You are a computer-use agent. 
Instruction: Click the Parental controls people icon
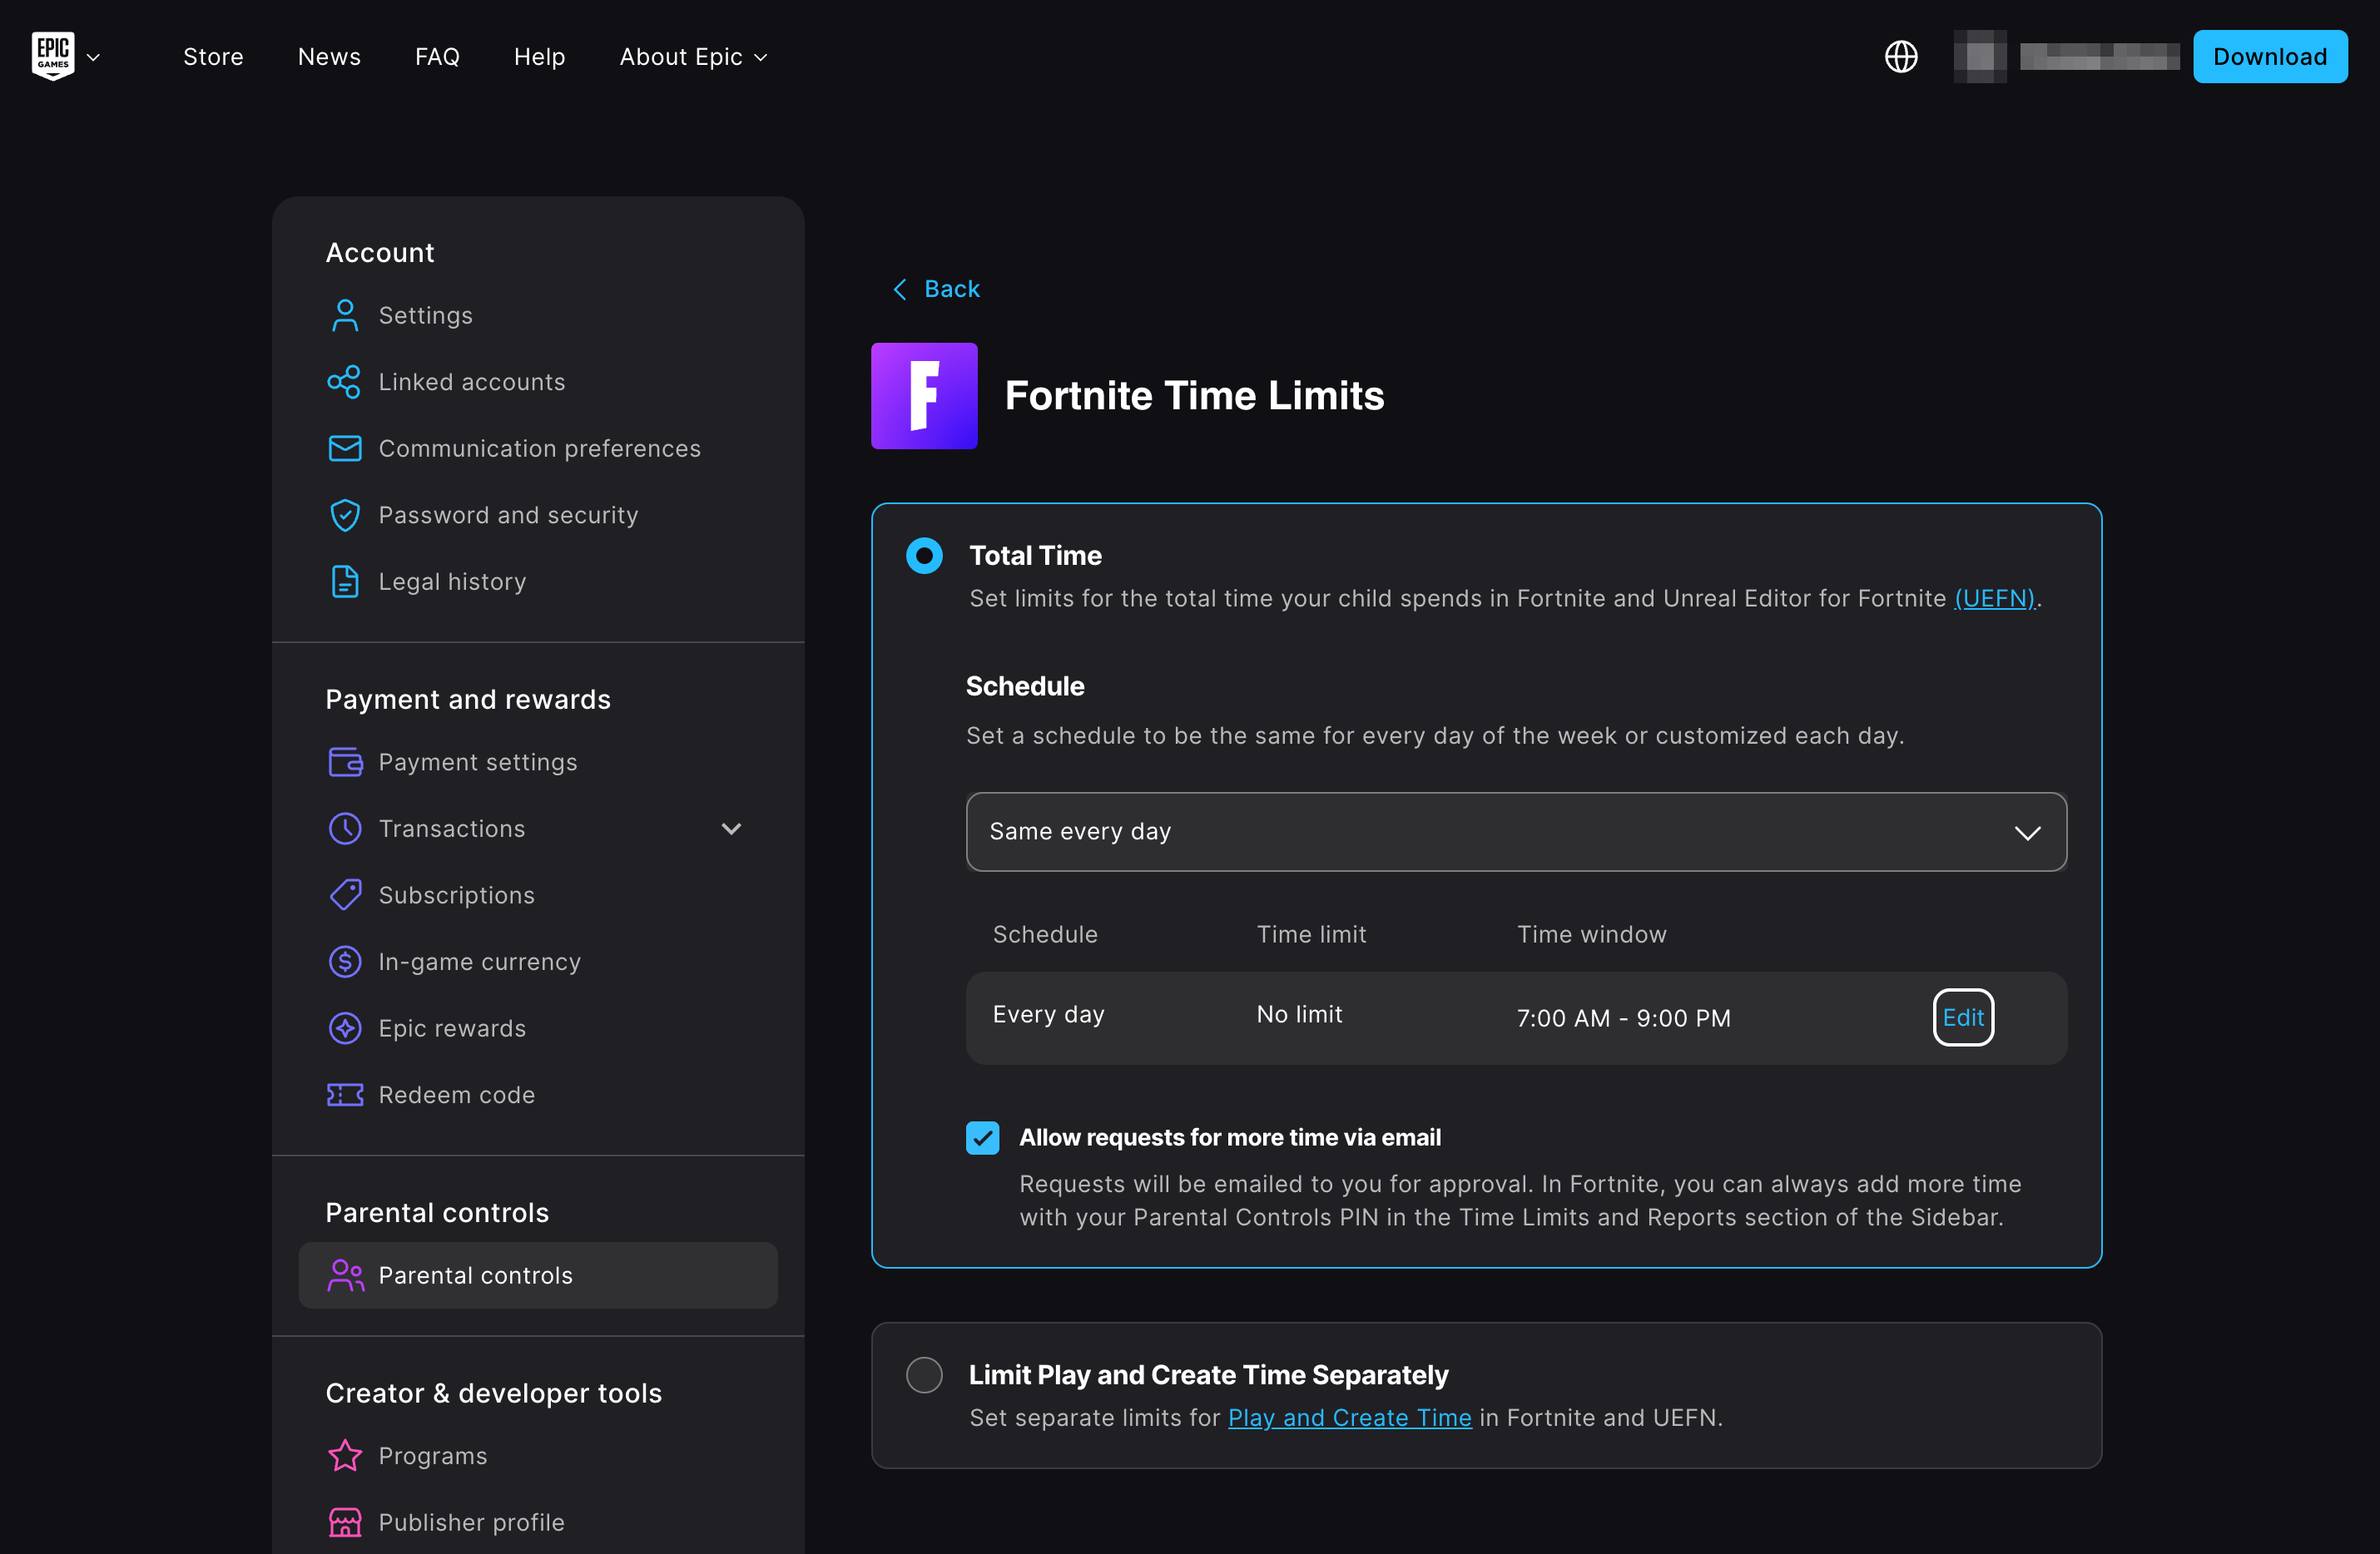coord(345,1275)
